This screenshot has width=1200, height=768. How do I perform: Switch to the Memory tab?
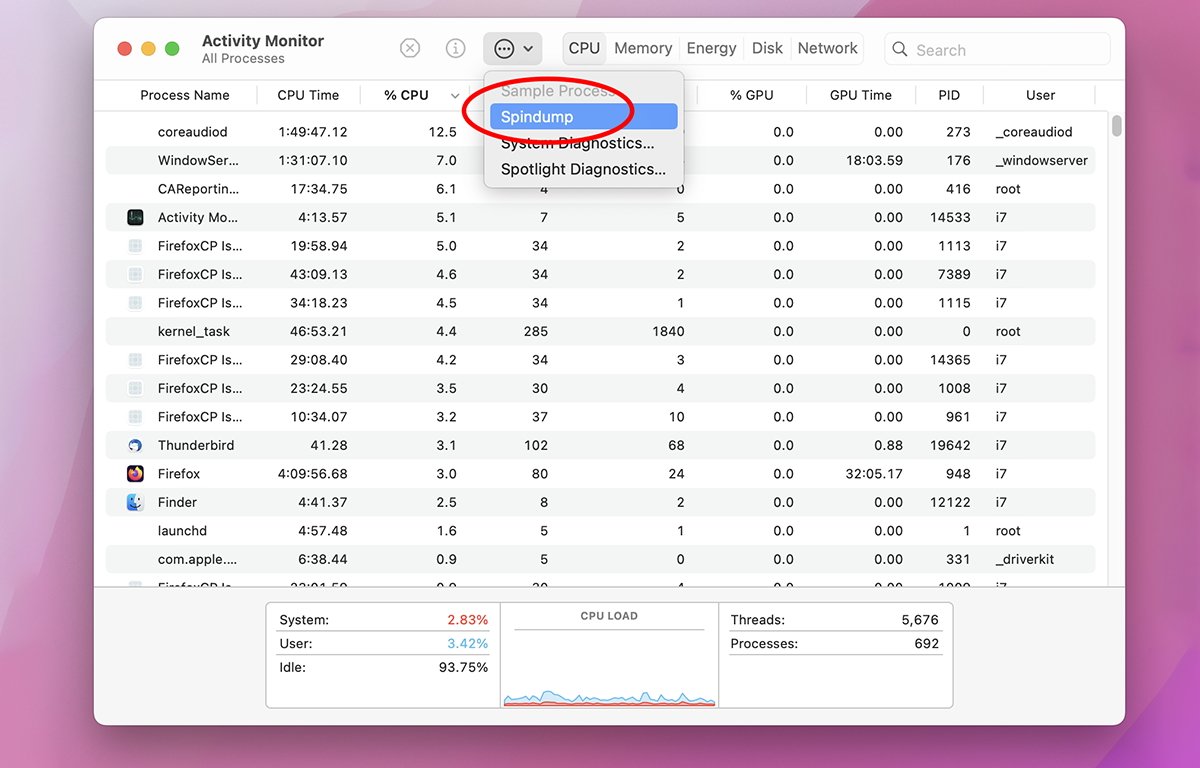tap(643, 48)
